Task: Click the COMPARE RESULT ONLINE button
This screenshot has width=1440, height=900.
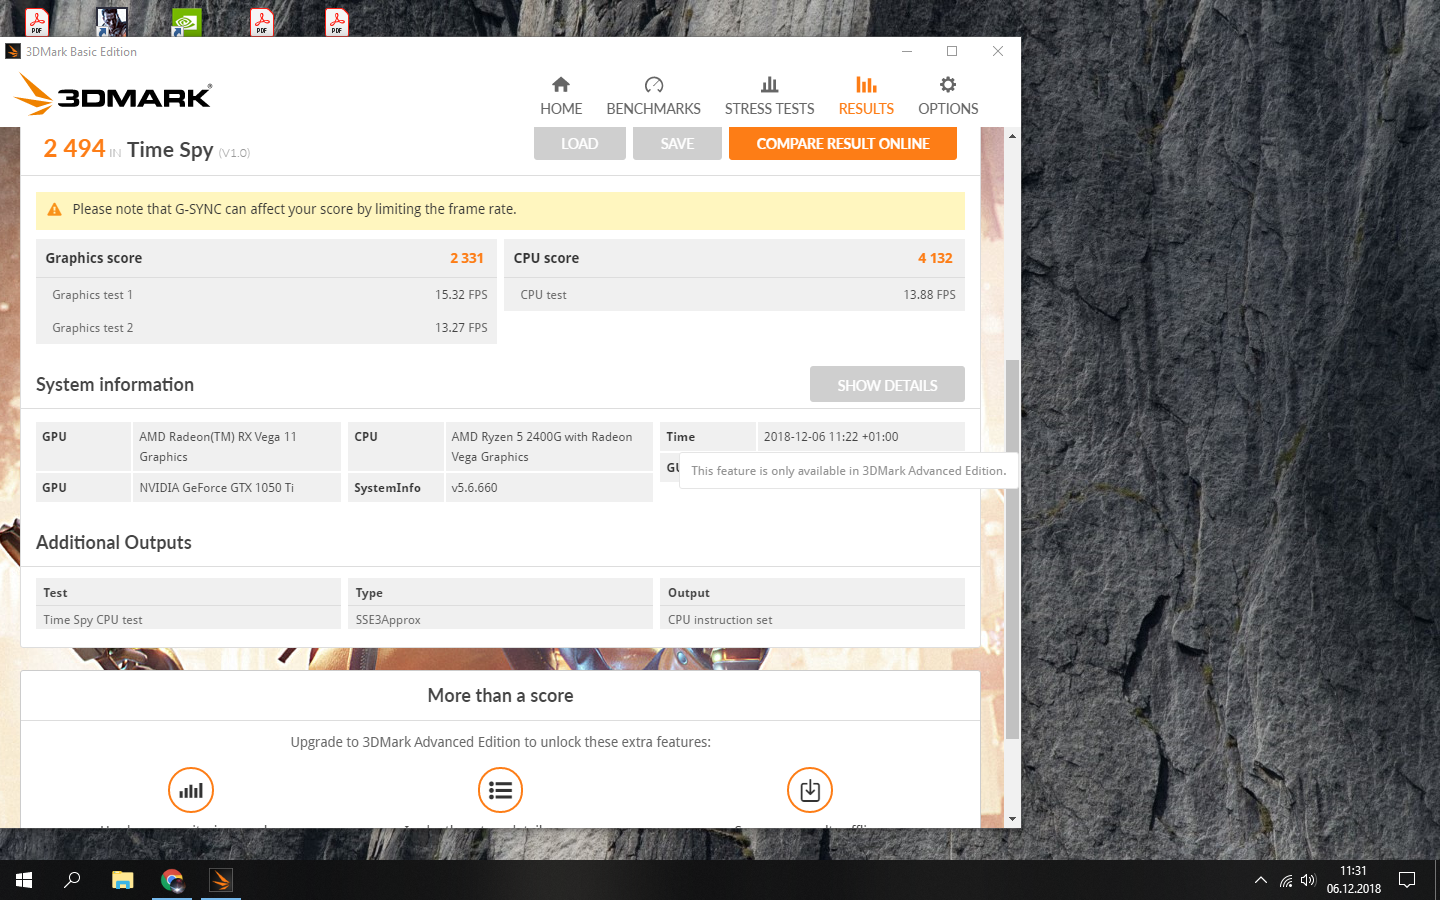Action: pos(842,144)
